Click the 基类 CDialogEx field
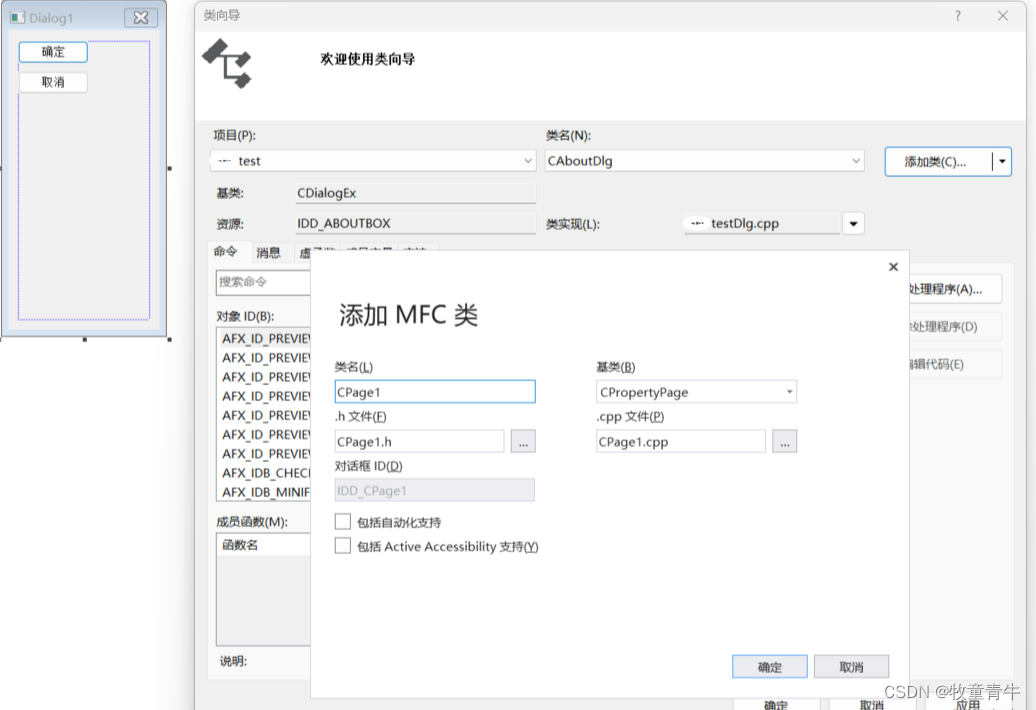This screenshot has width=1036, height=710. (x=416, y=193)
